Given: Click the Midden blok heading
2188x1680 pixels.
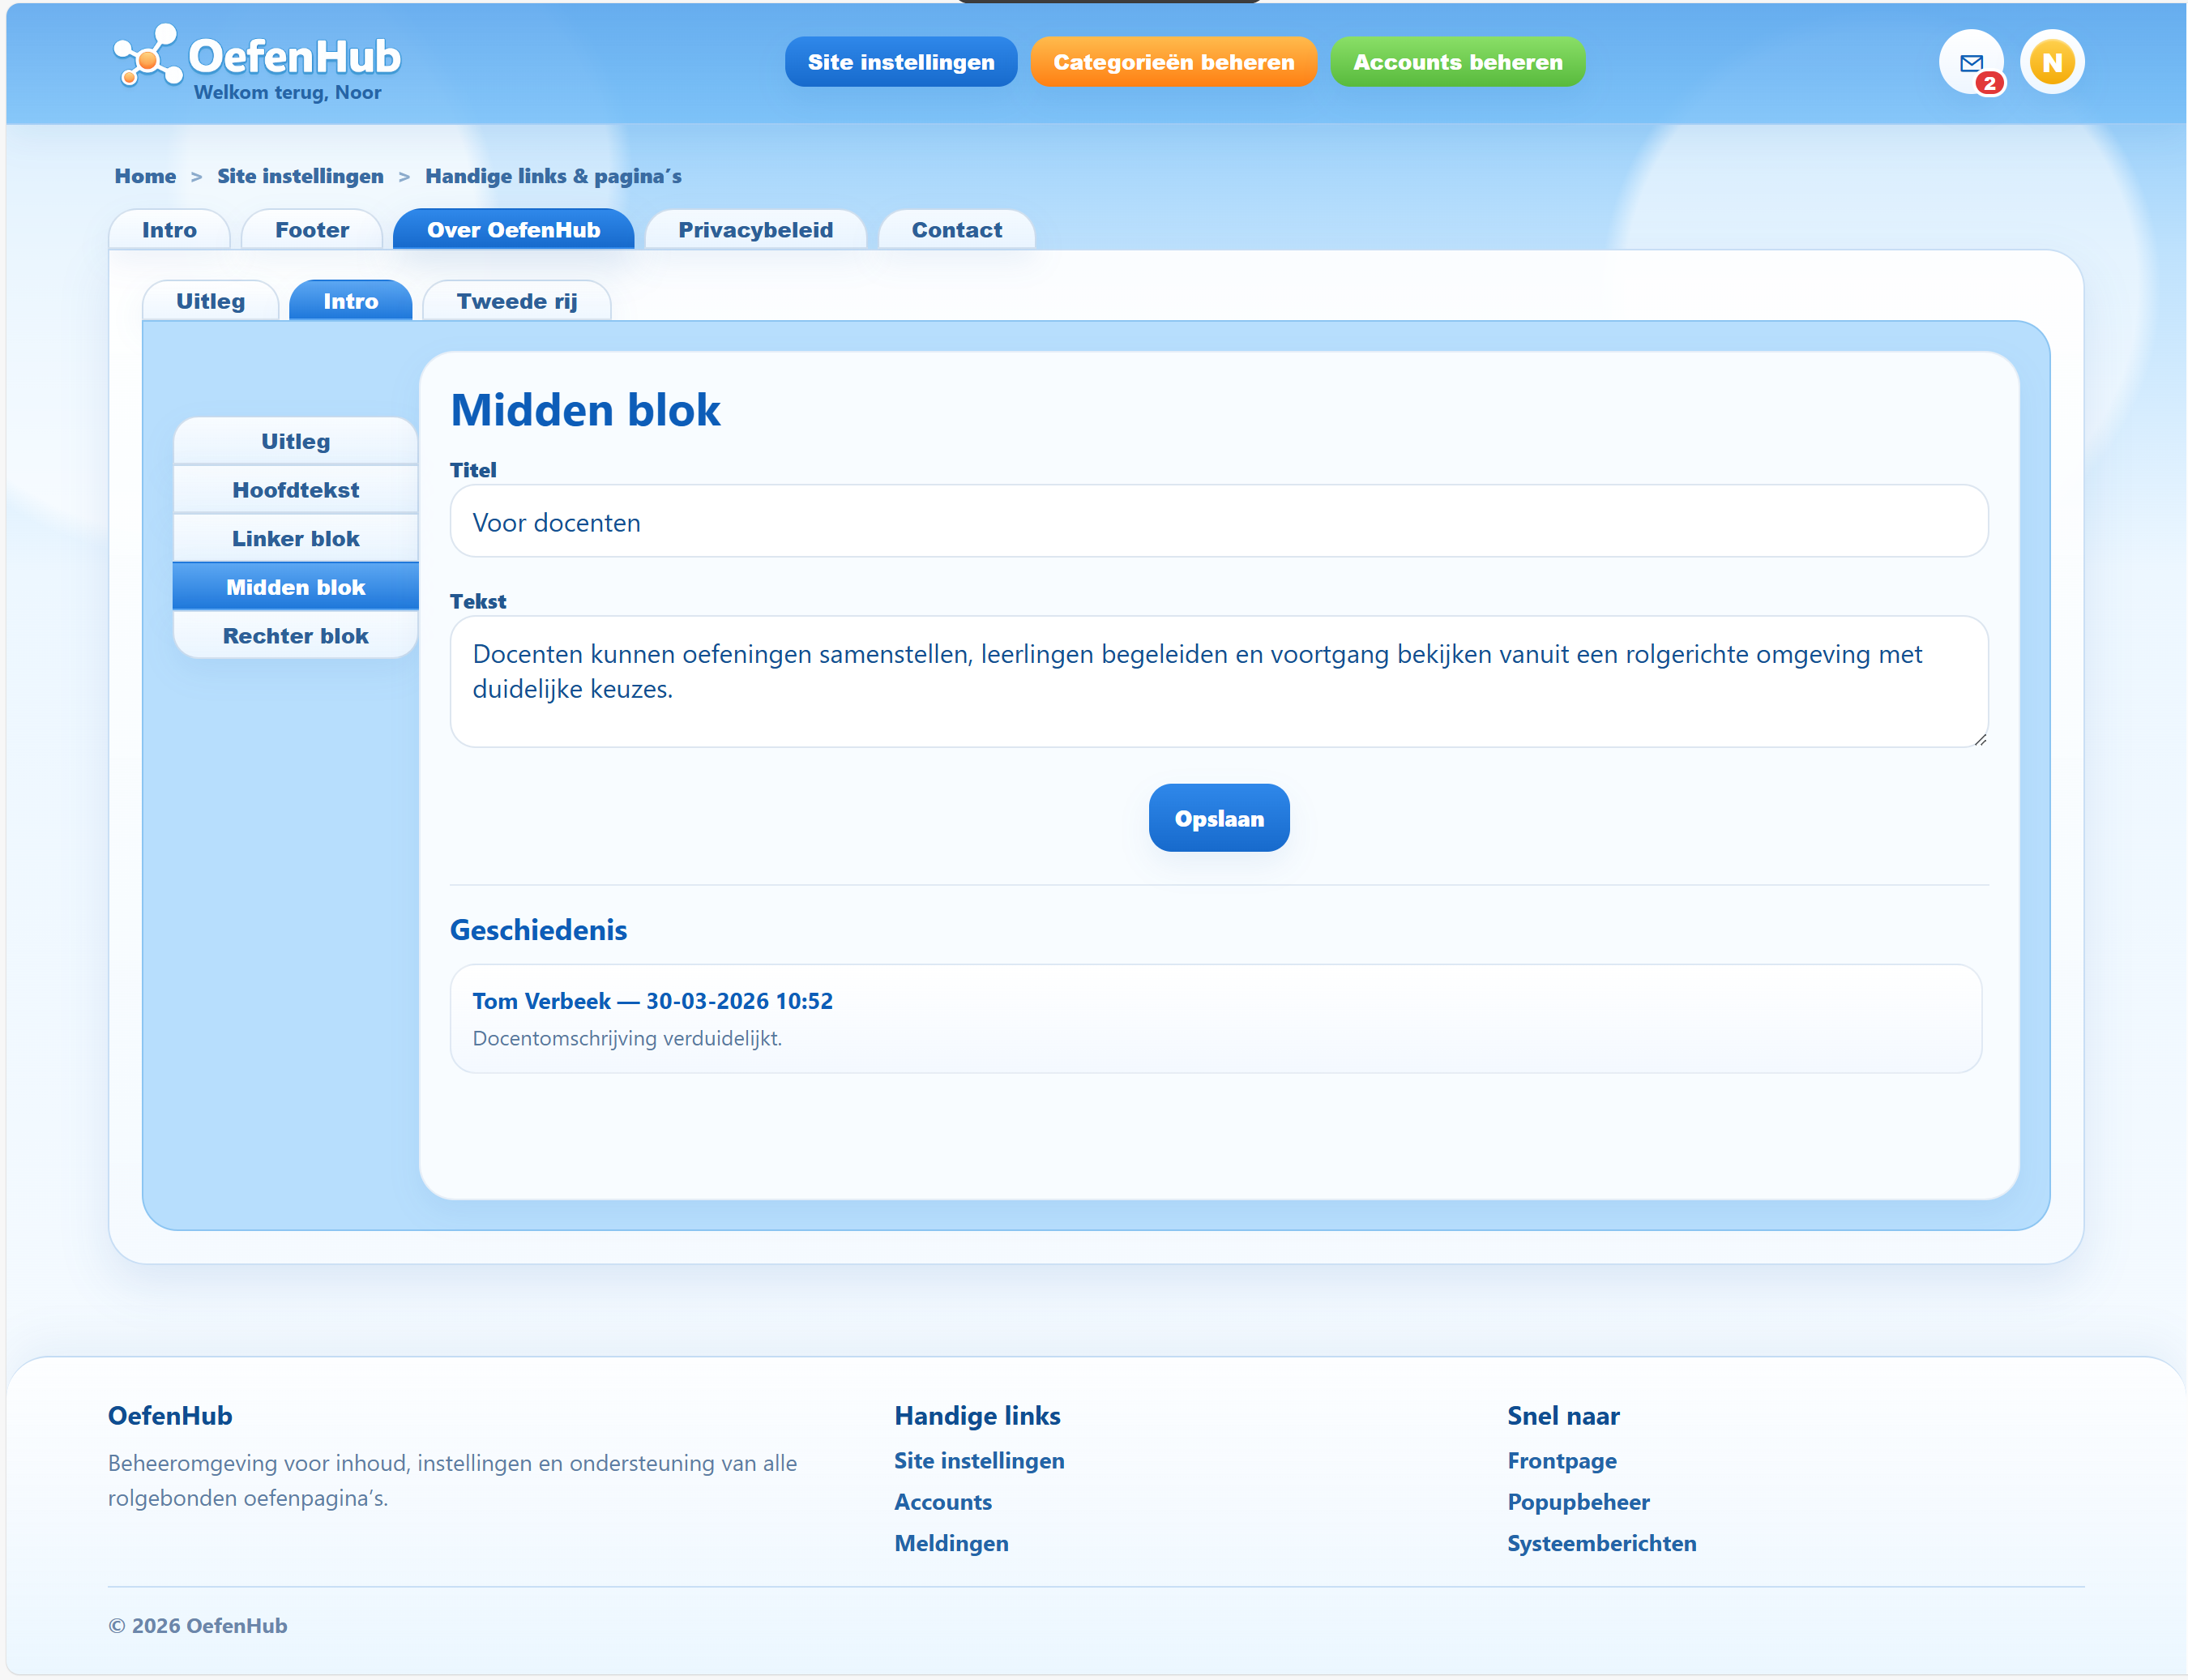Looking at the screenshot, I should click(x=585, y=410).
